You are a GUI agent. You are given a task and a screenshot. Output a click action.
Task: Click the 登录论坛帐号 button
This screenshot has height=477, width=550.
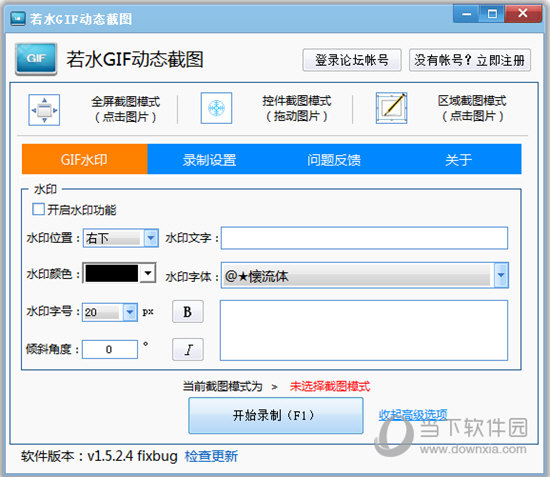point(352,60)
